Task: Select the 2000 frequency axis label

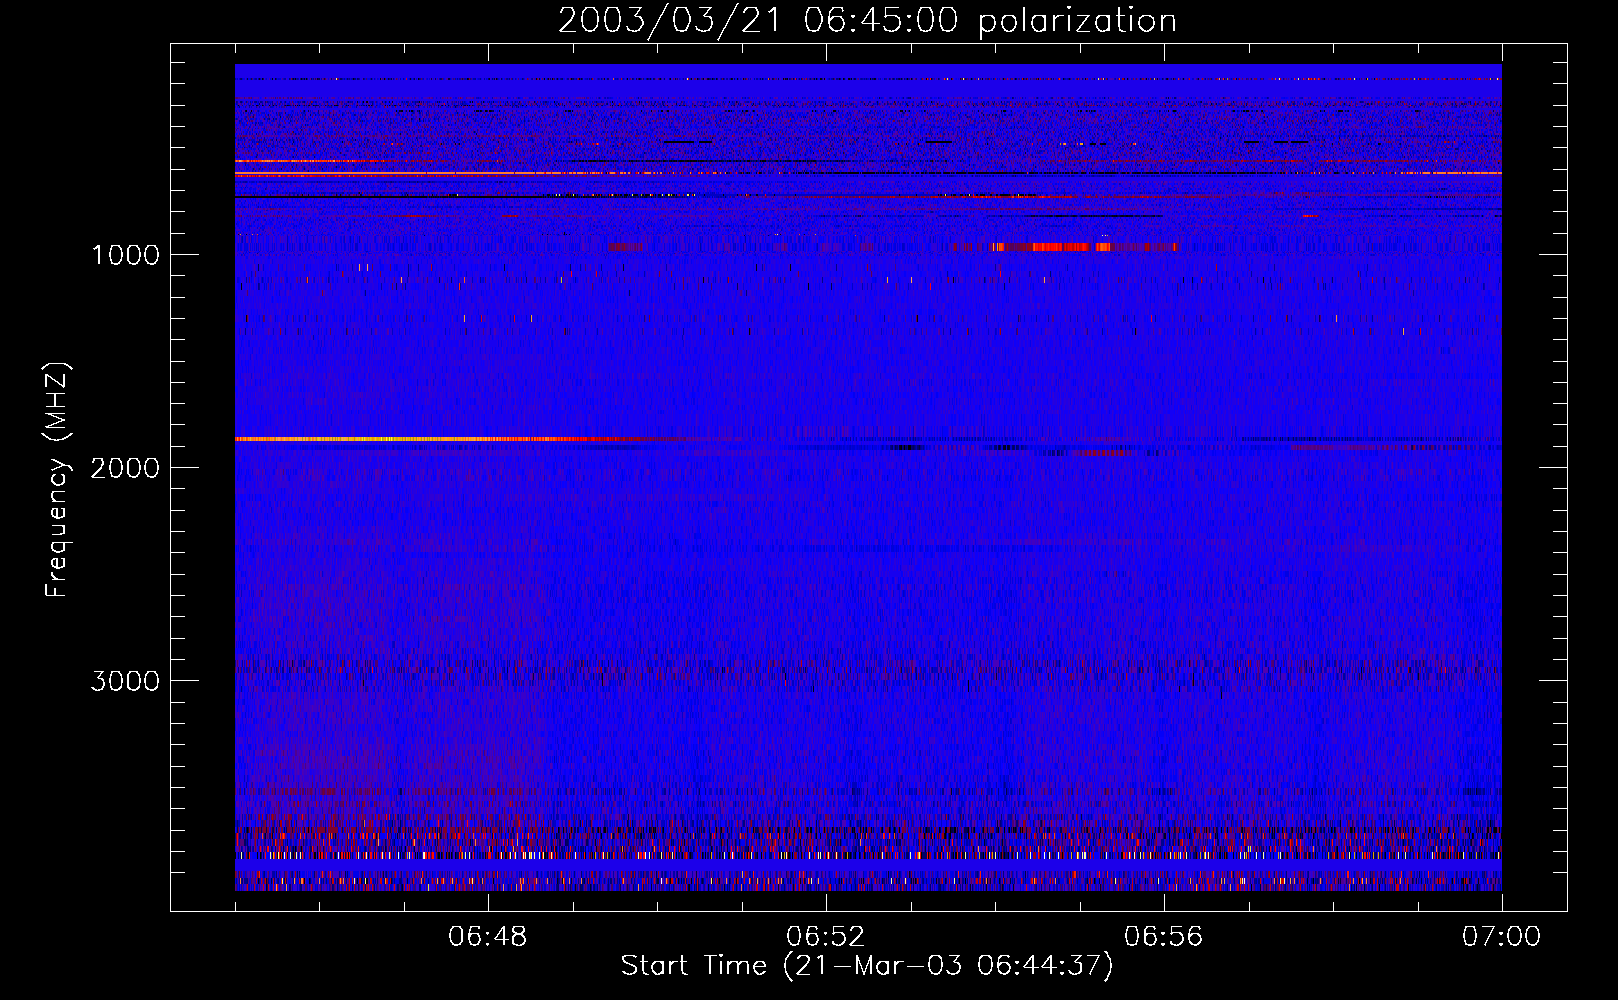Action: click(125, 468)
